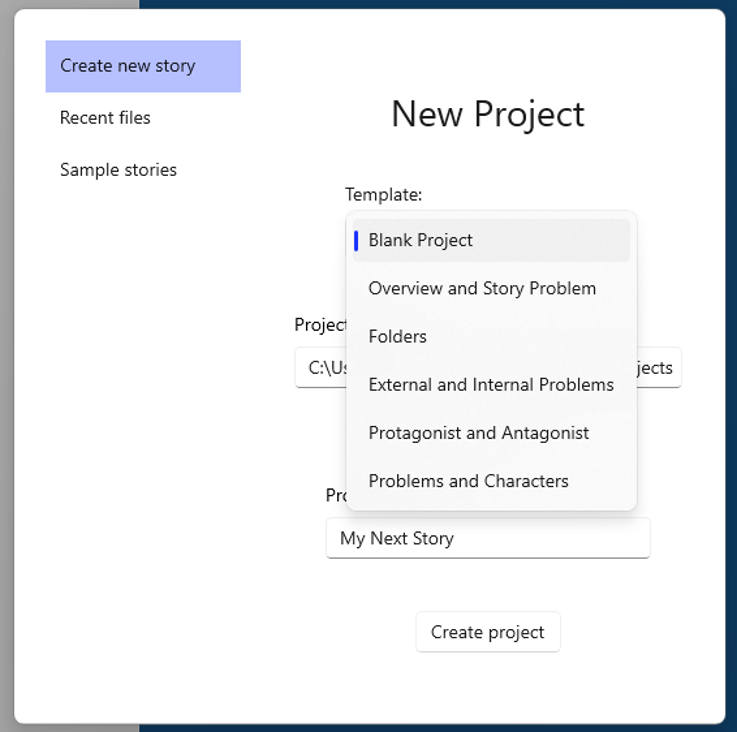Click the project folder path field

click(x=320, y=368)
